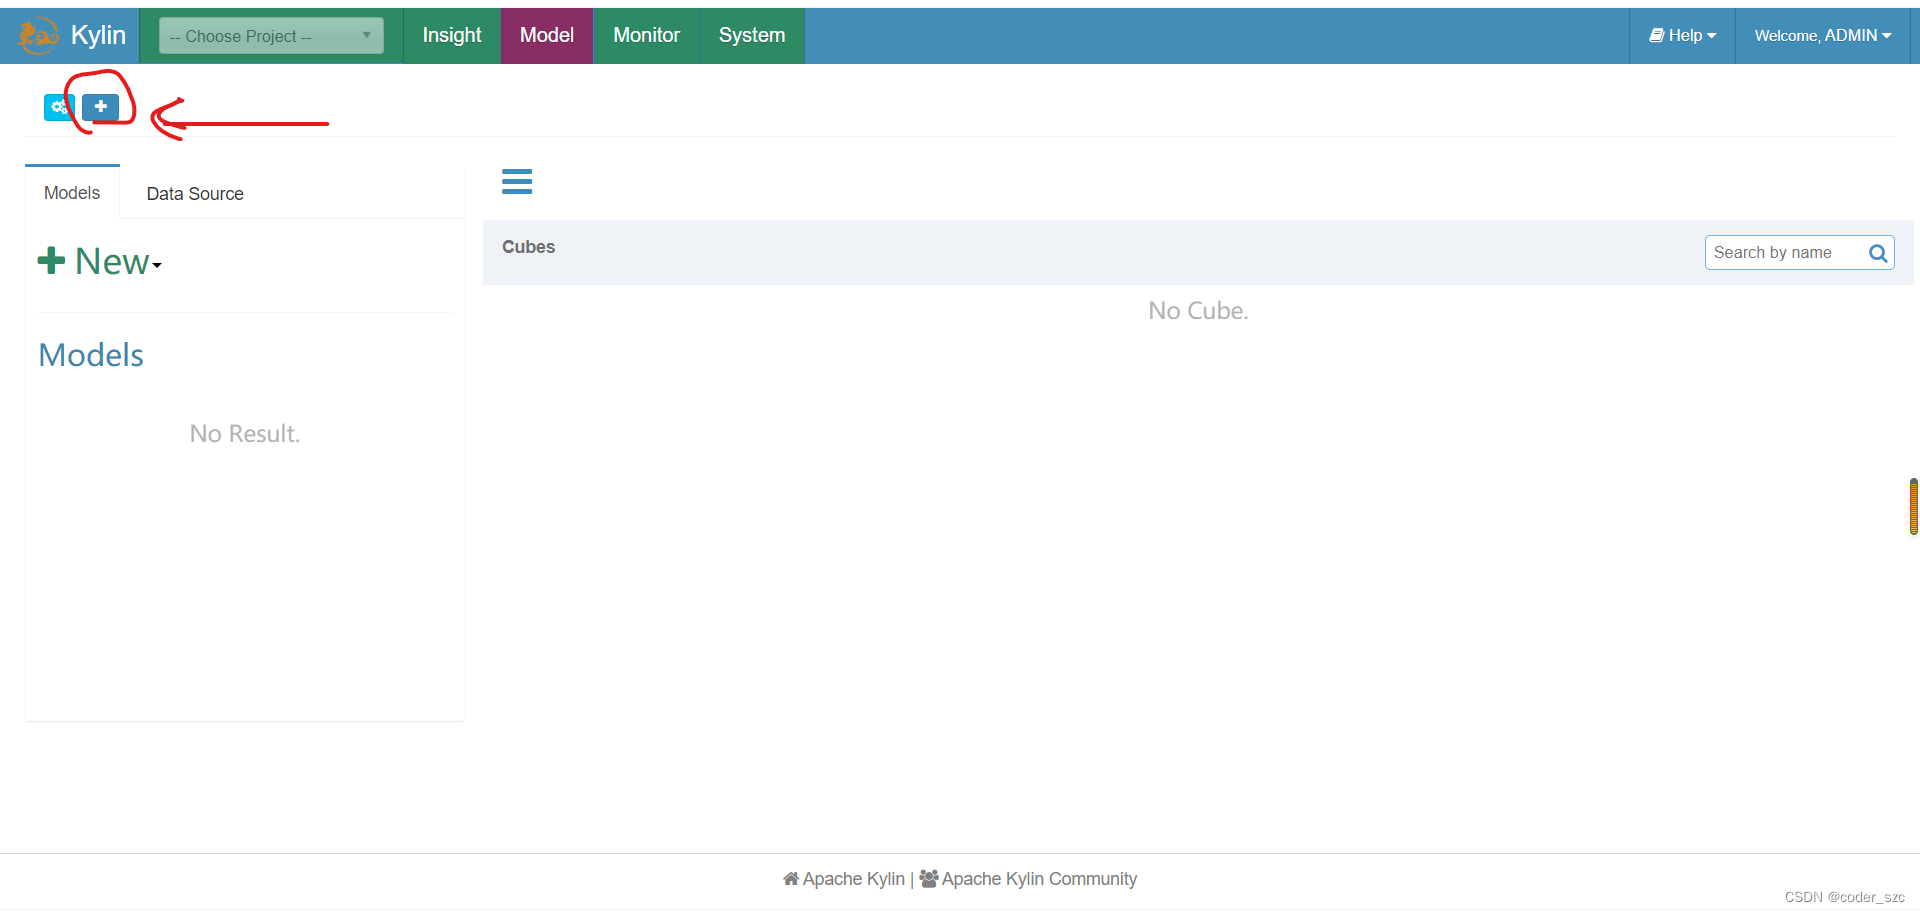Open the Choose Project dropdown
The image size is (1920, 913).
pos(271,36)
